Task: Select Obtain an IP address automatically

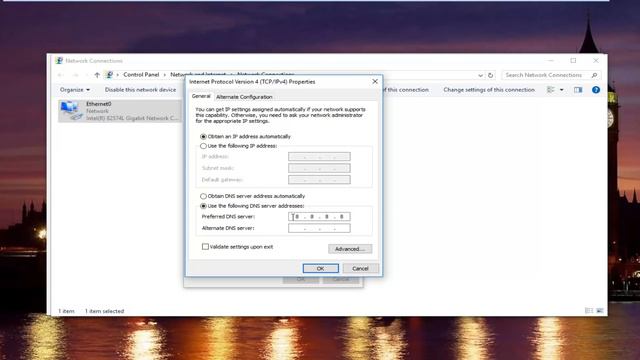Action: [x=203, y=136]
